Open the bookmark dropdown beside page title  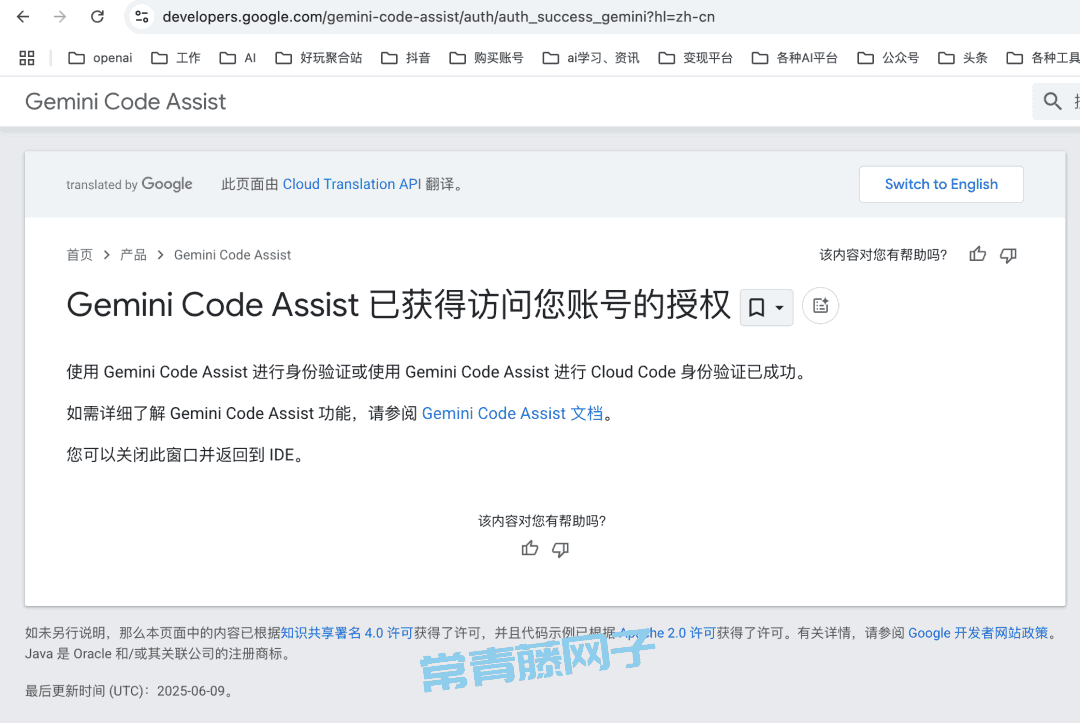(x=767, y=307)
